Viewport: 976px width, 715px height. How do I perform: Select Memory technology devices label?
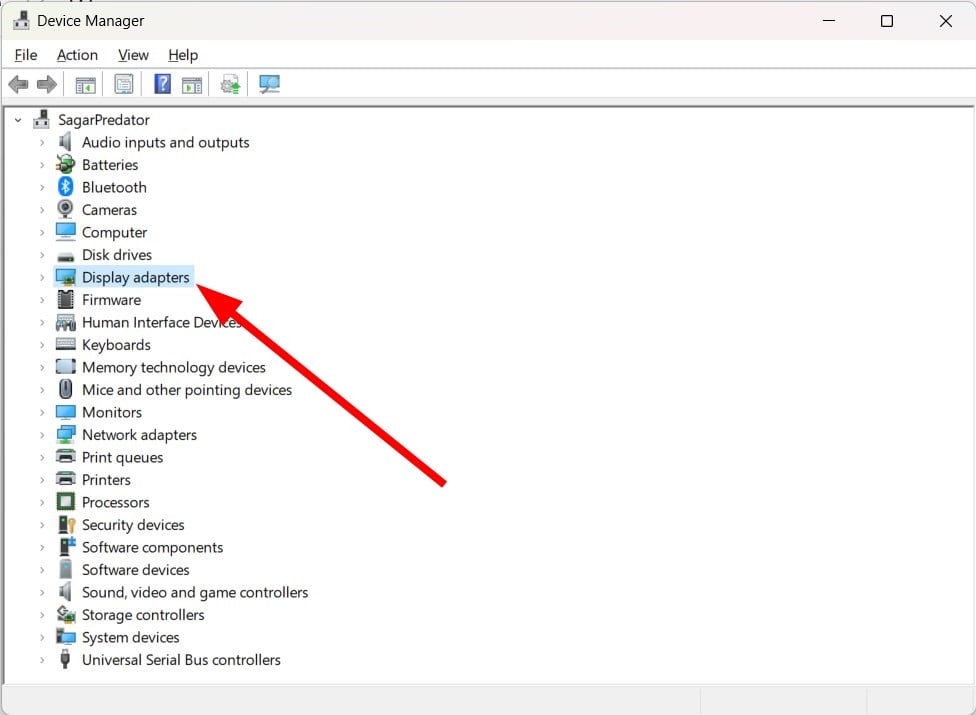pyautogui.click(x=174, y=367)
